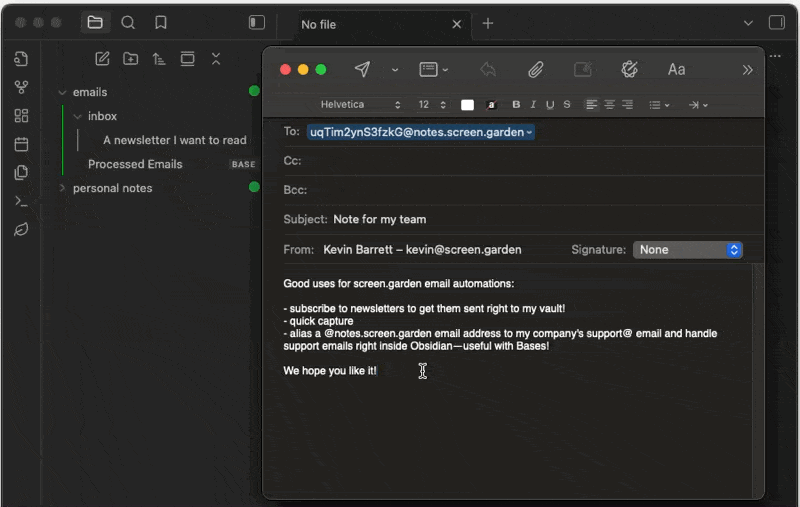
Task: Open the indentation dropdown
Action: point(698,105)
